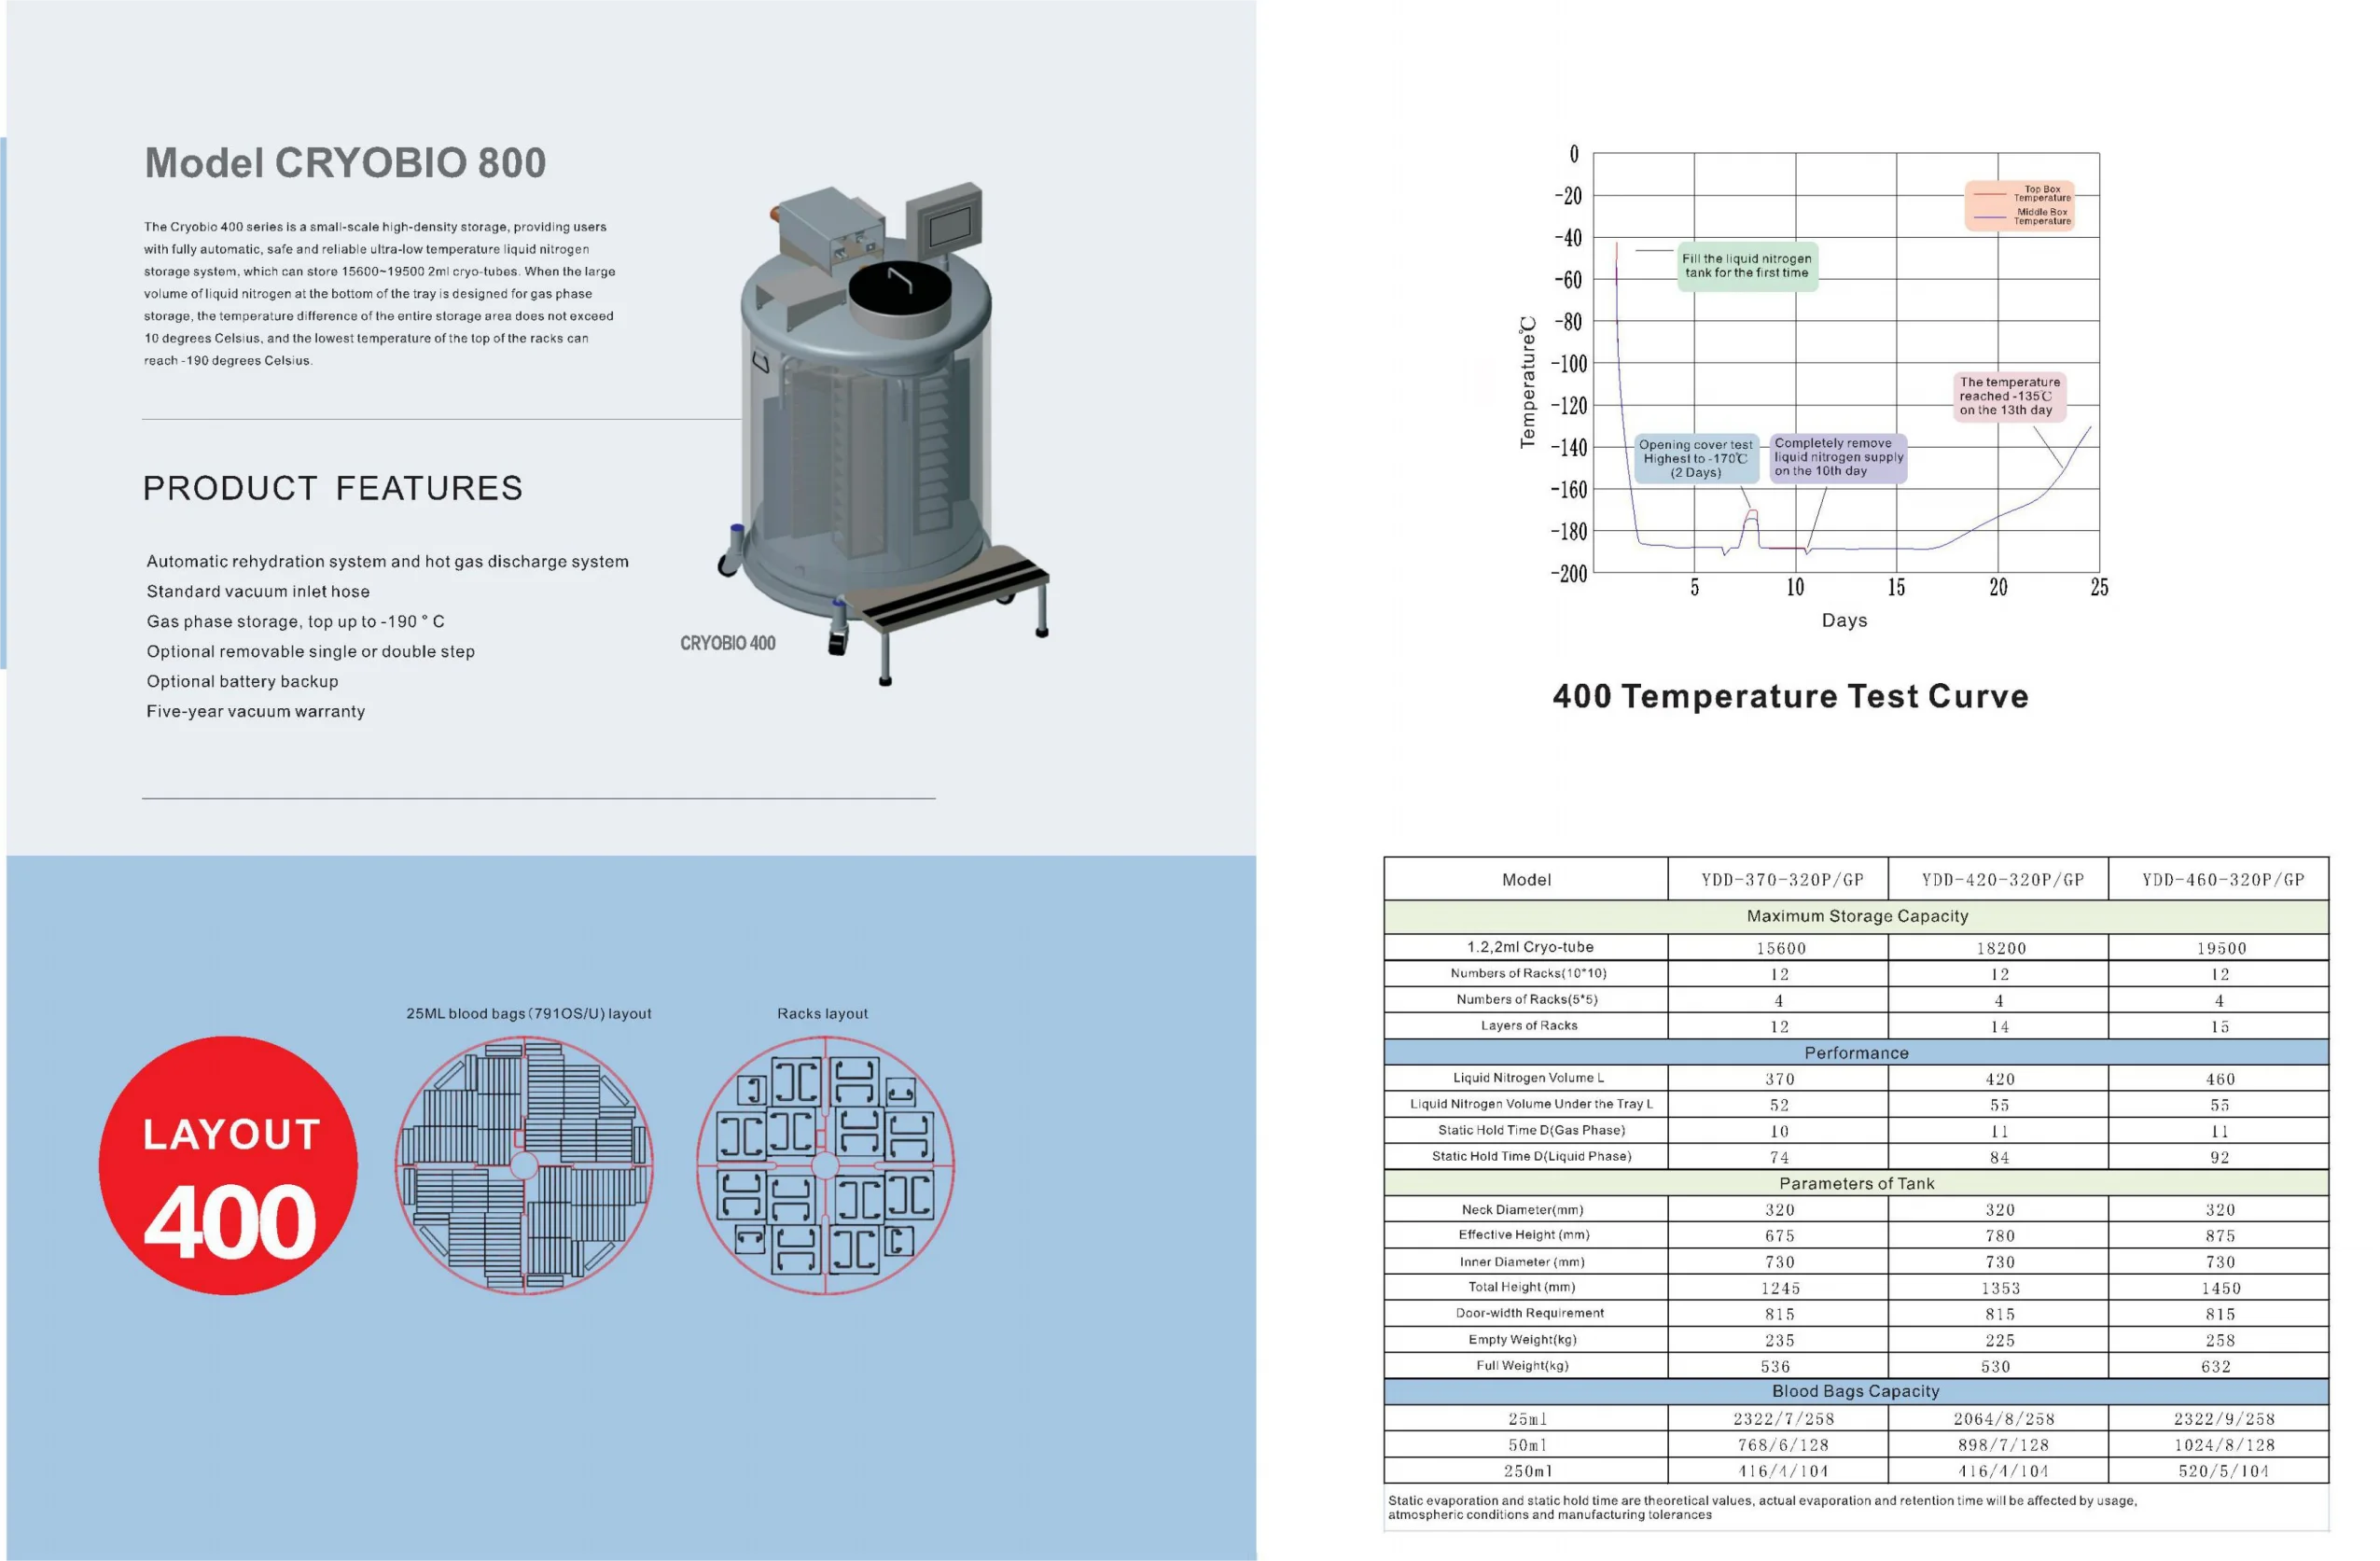Viewport: 2380px width, 1561px height.
Task: Click the '74' liquid phase hold time cell
Action: click(1779, 1157)
